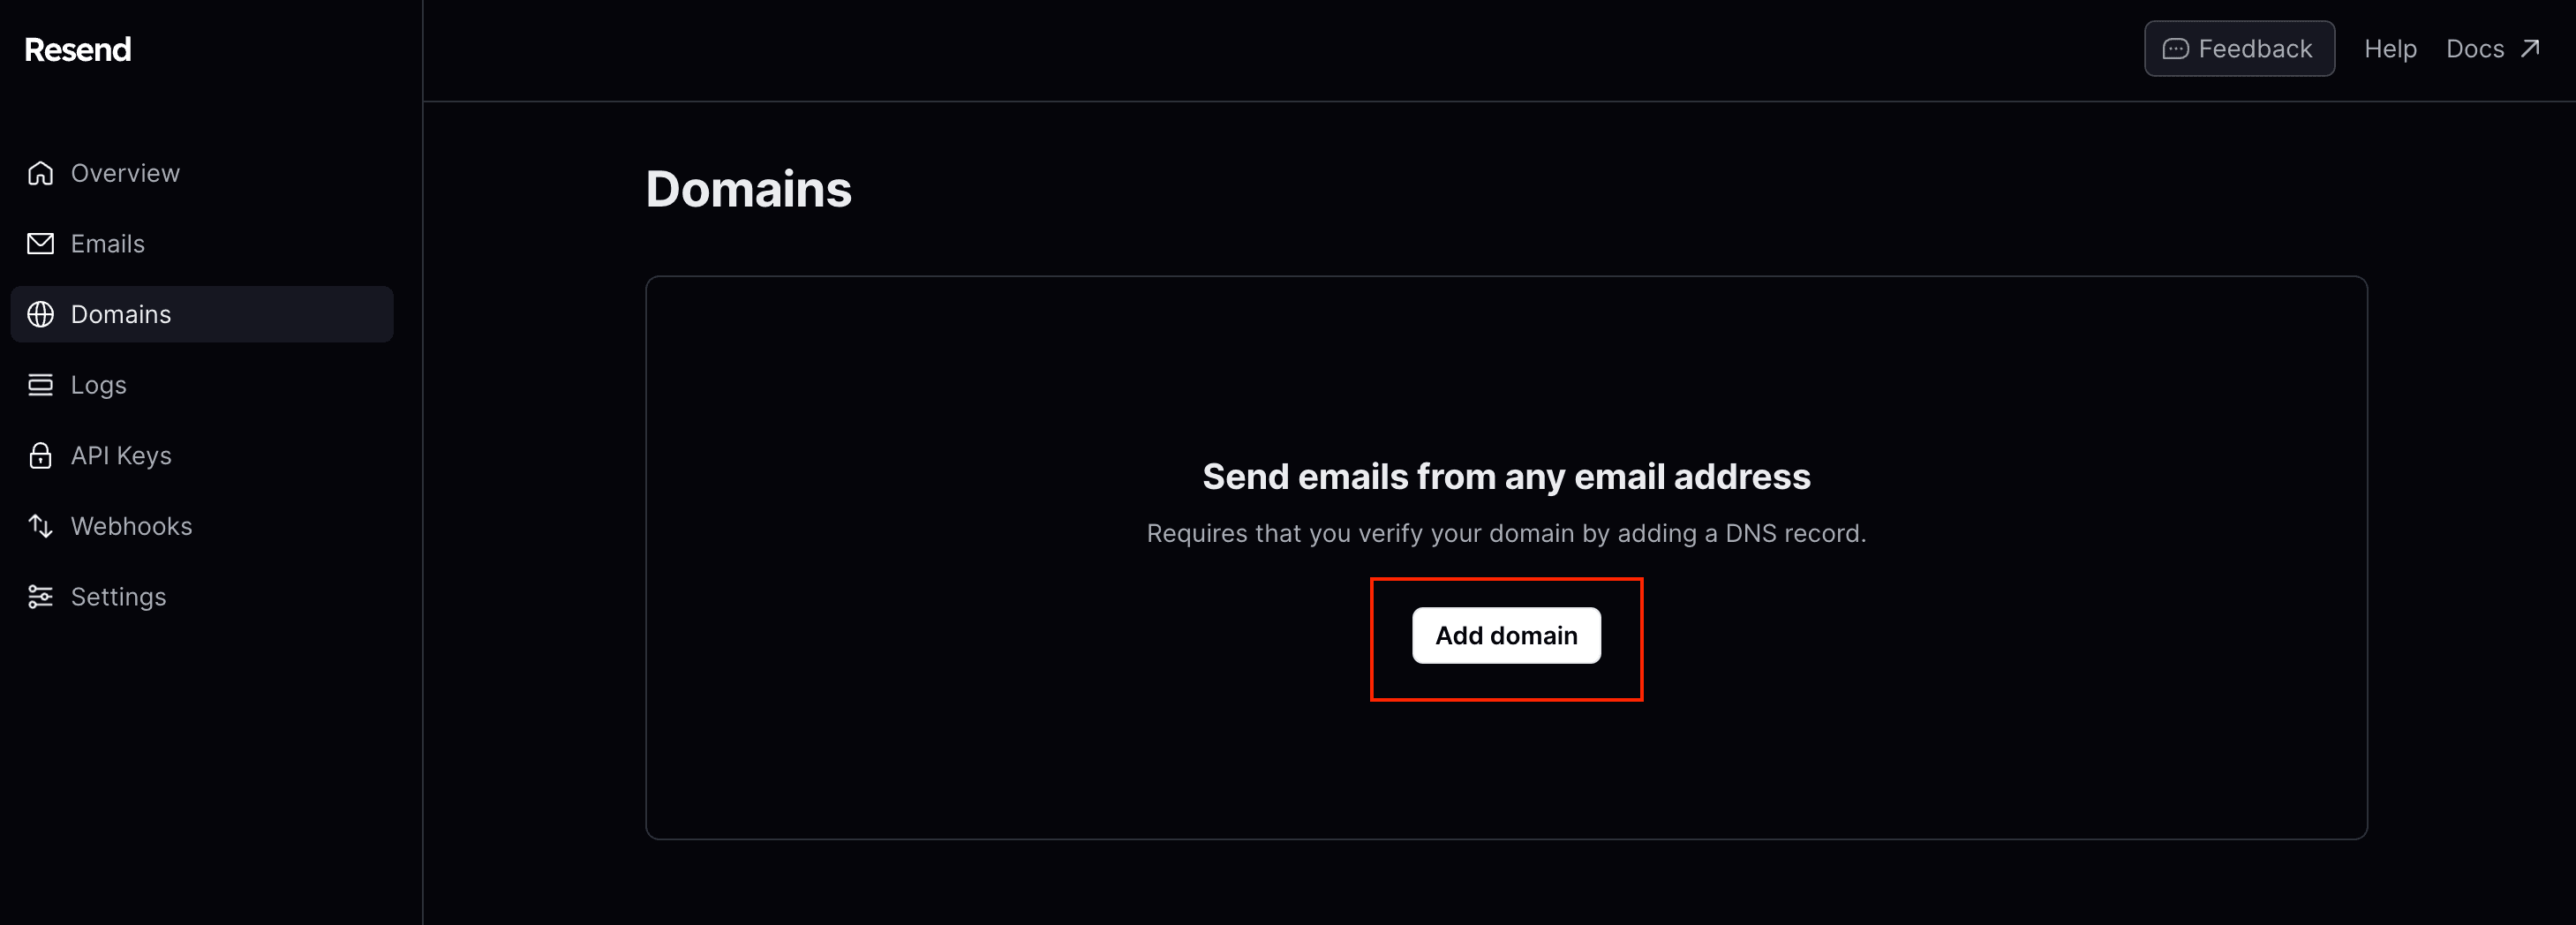The image size is (2576, 925).
Task: Click the up-down arrows Webhooks icon
Action: point(40,526)
